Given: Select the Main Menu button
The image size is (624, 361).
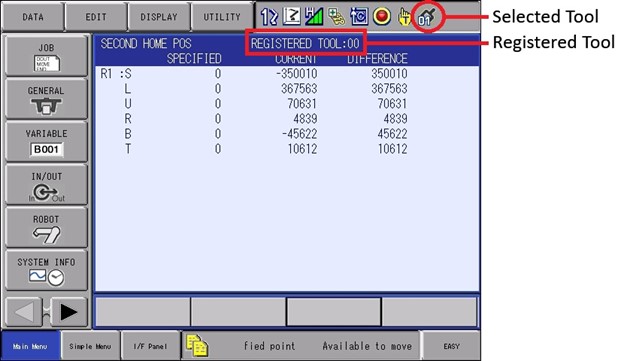Looking at the screenshot, I should point(30,346).
